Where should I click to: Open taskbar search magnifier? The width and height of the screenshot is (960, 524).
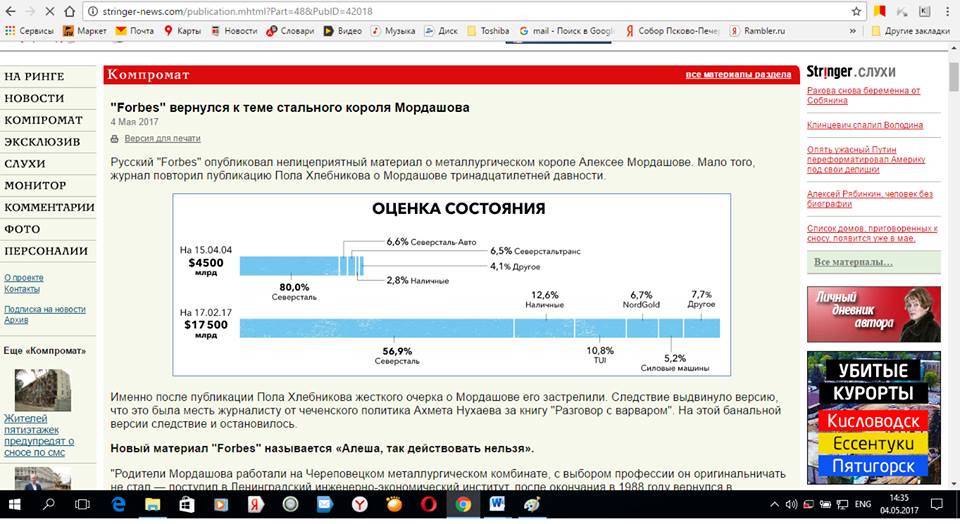48,504
